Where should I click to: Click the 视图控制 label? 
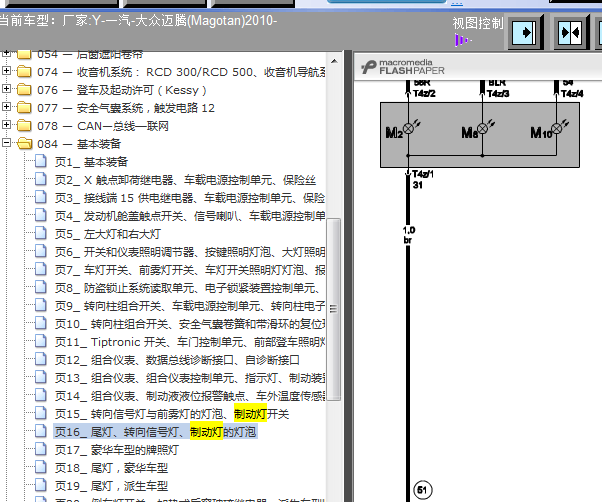pyautogui.click(x=477, y=23)
